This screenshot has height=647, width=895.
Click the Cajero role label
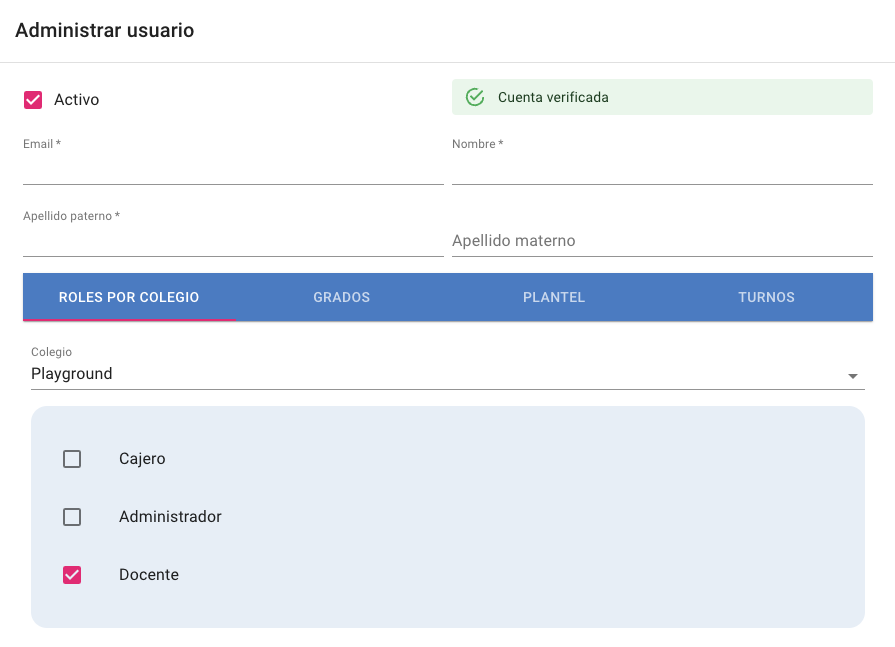pos(142,459)
